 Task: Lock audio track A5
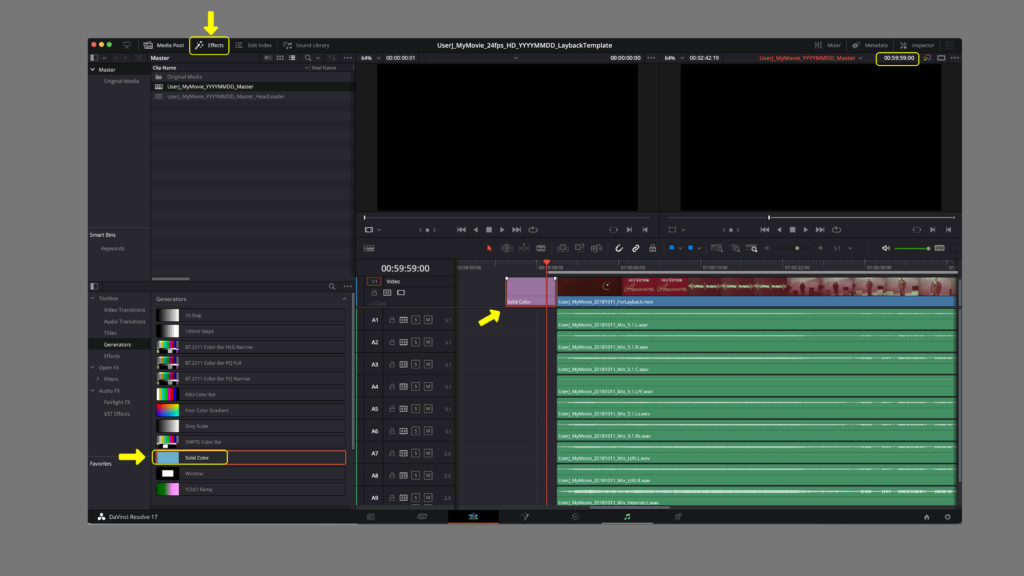point(392,409)
